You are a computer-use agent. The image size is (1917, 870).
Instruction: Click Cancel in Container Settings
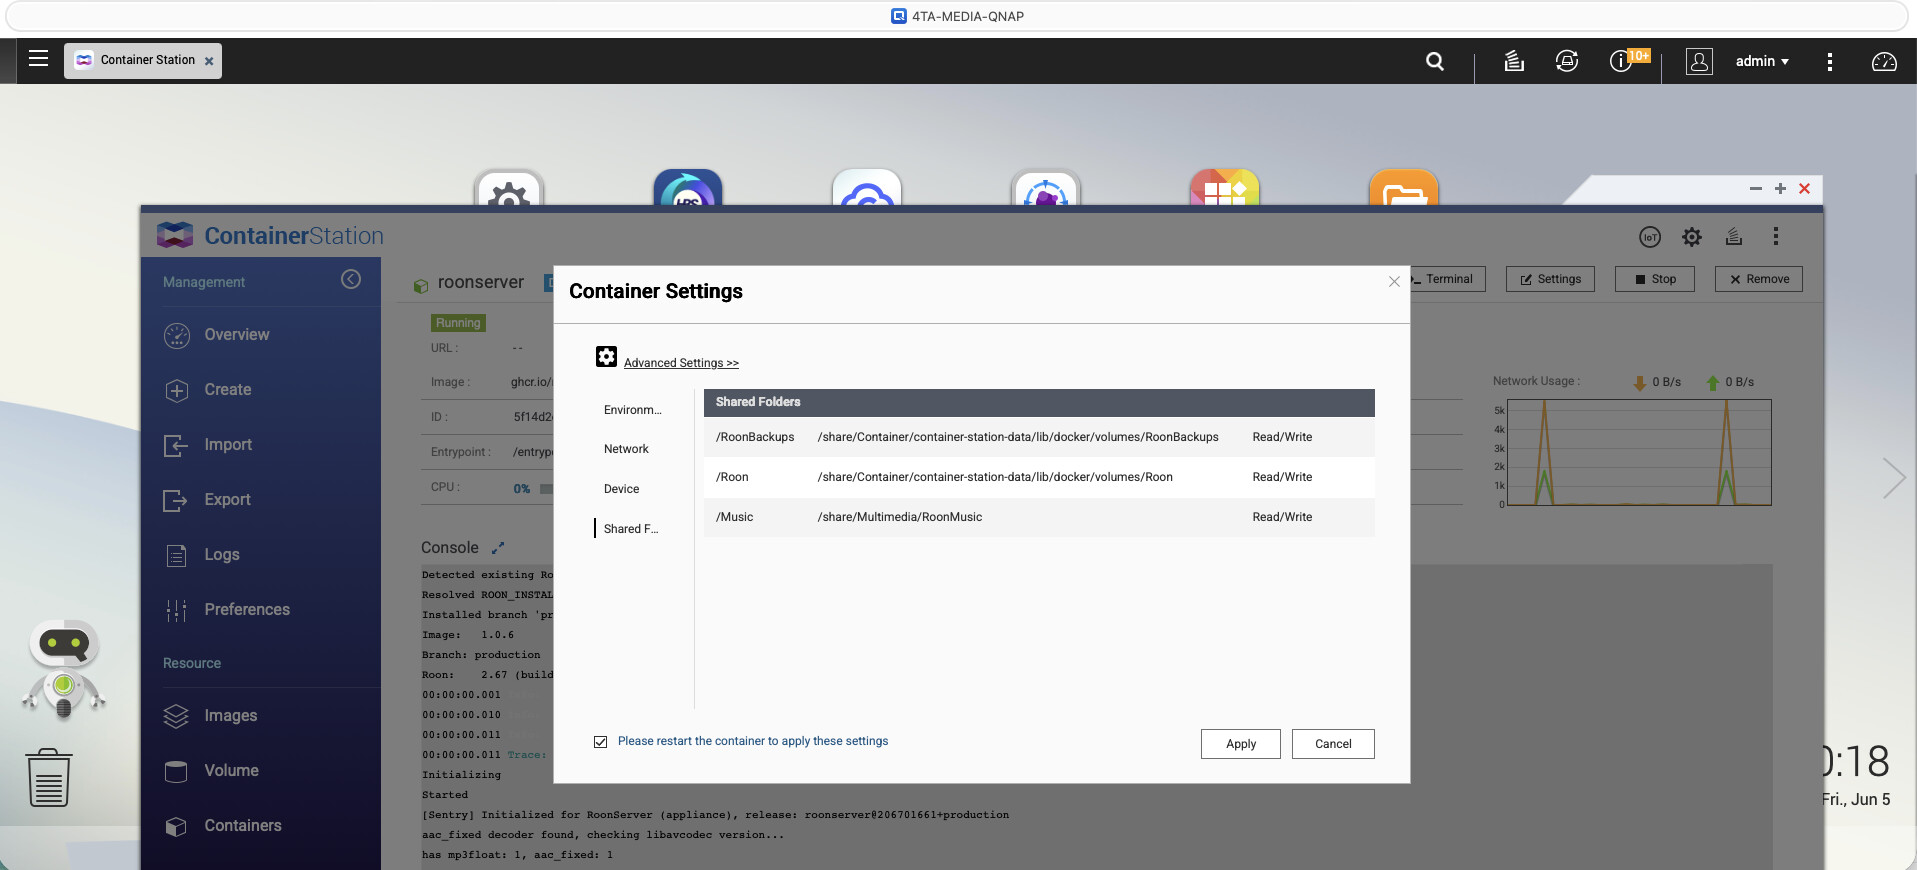pos(1333,744)
